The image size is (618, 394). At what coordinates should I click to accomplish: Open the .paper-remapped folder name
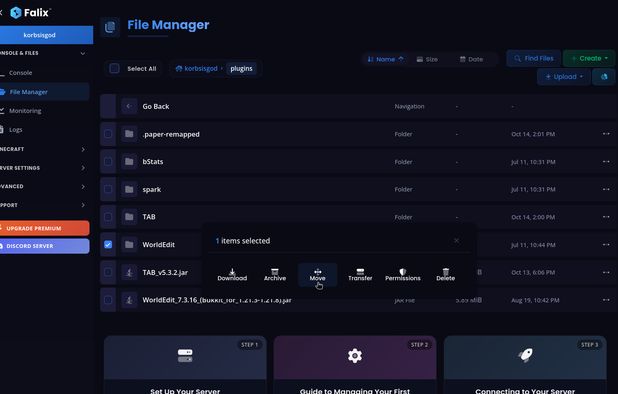coord(171,134)
